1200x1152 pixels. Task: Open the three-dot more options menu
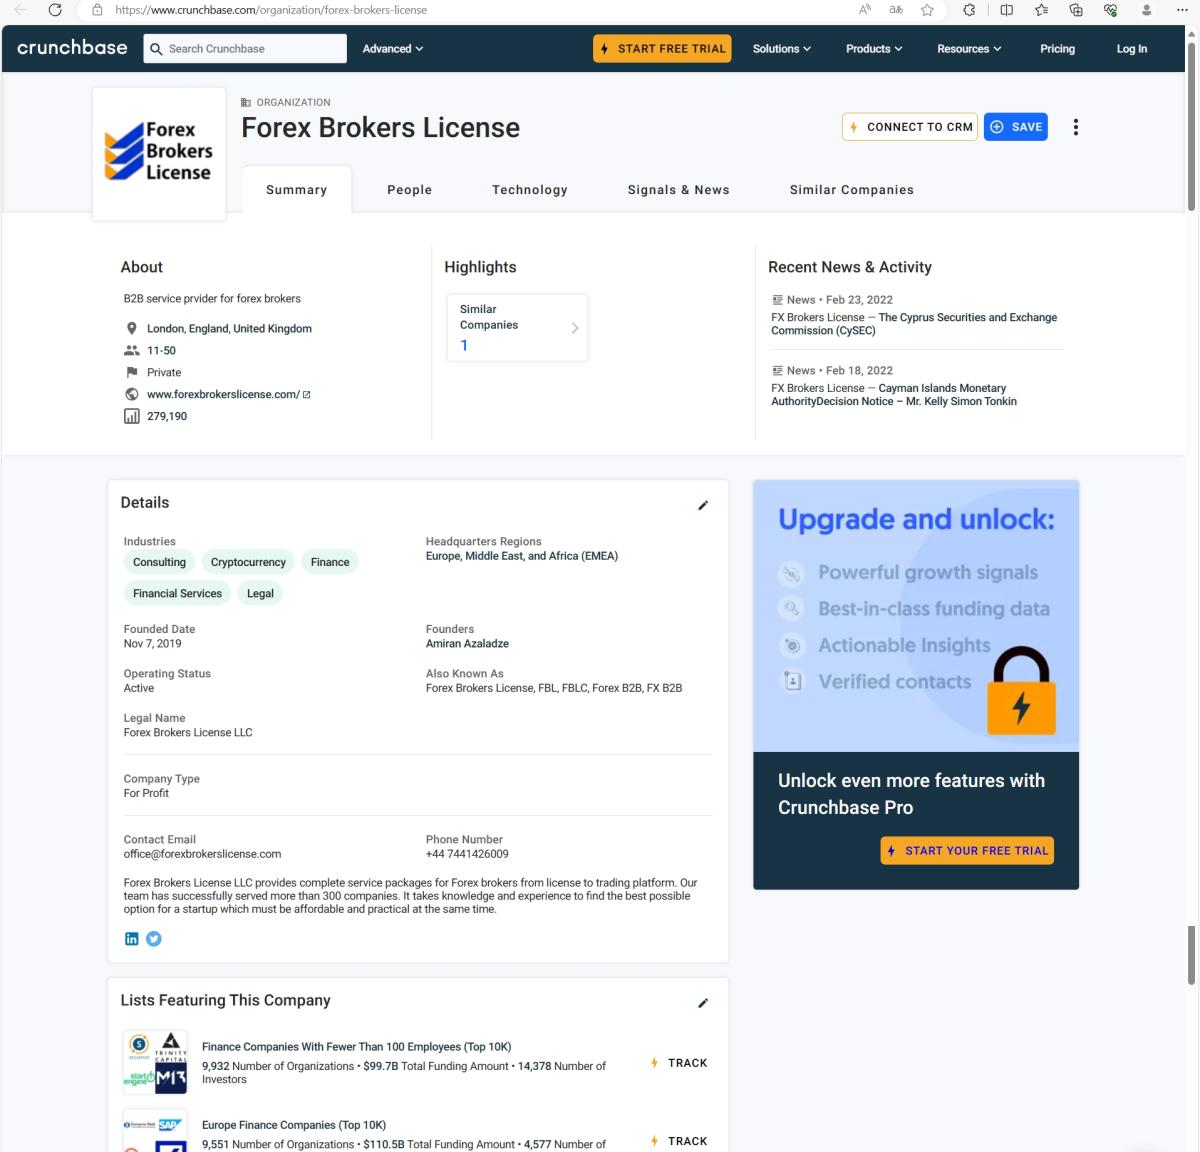(x=1075, y=127)
